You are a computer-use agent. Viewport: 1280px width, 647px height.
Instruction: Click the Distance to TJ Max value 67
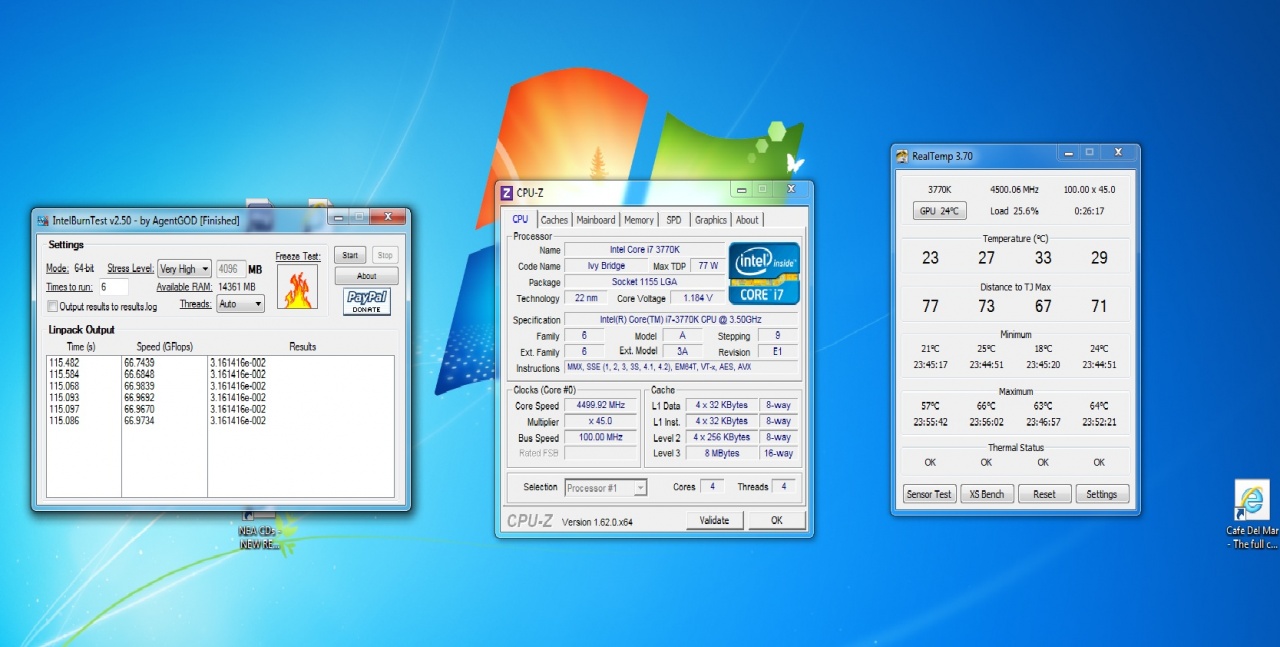[x=1043, y=306]
